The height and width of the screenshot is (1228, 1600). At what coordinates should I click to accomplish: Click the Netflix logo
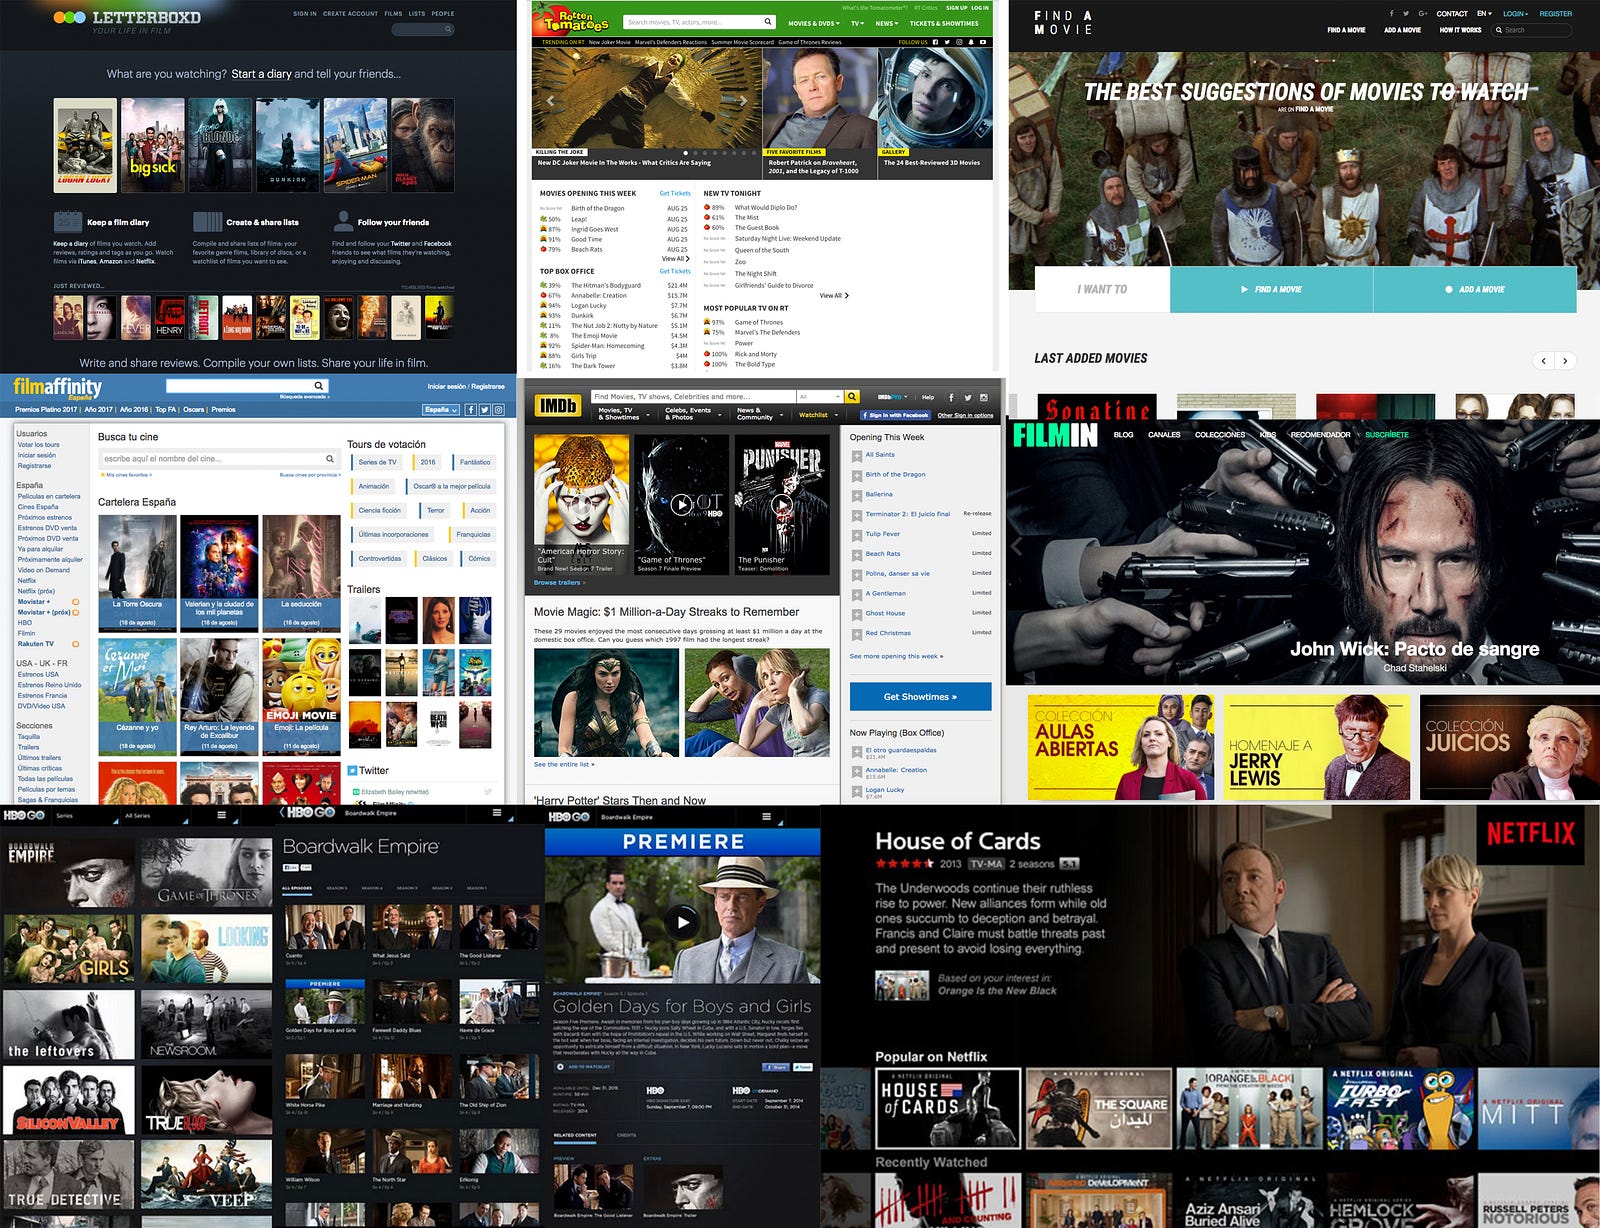[1530, 834]
